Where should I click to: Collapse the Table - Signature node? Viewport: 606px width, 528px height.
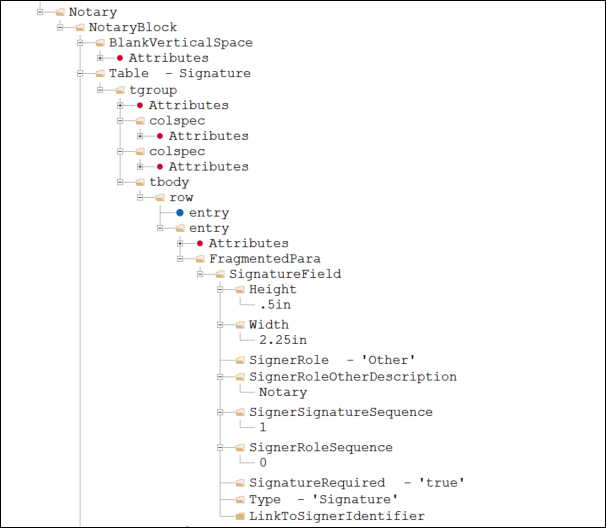point(80,73)
